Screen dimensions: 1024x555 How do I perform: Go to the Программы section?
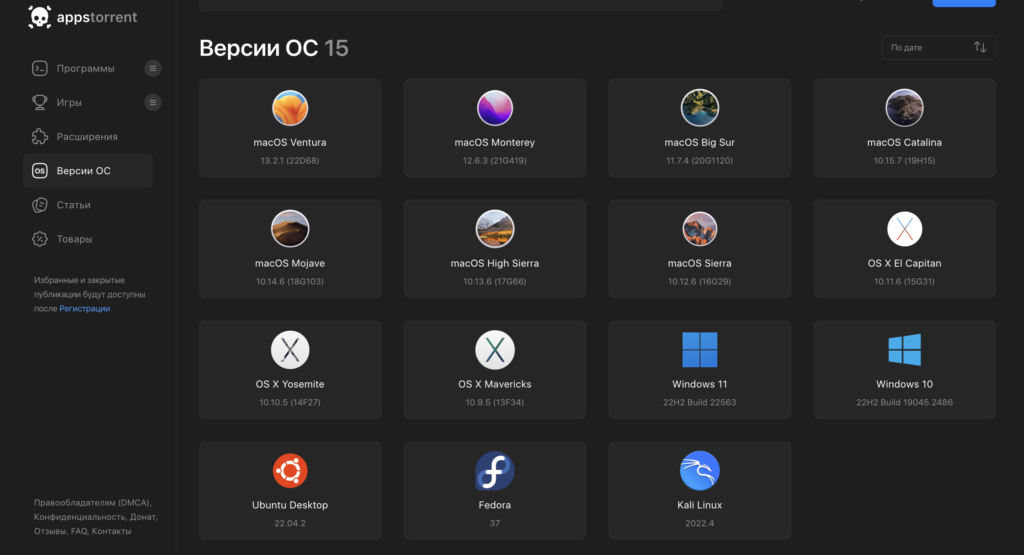pos(86,69)
